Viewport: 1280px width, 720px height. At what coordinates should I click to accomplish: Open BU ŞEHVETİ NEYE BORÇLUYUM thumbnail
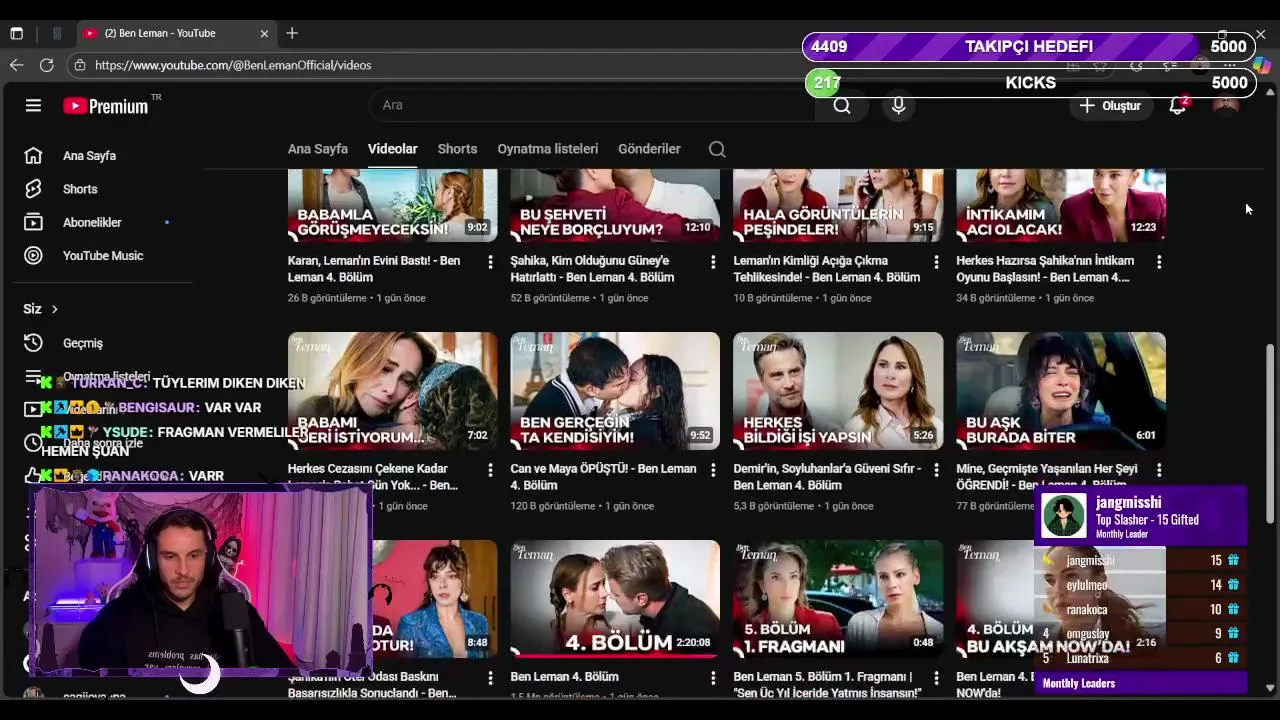click(x=615, y=205)
